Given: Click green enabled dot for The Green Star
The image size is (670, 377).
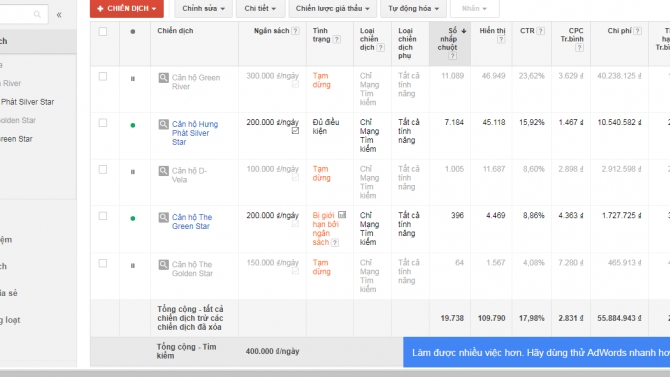Looking at the screenshot, I should (x=133, y=218).
